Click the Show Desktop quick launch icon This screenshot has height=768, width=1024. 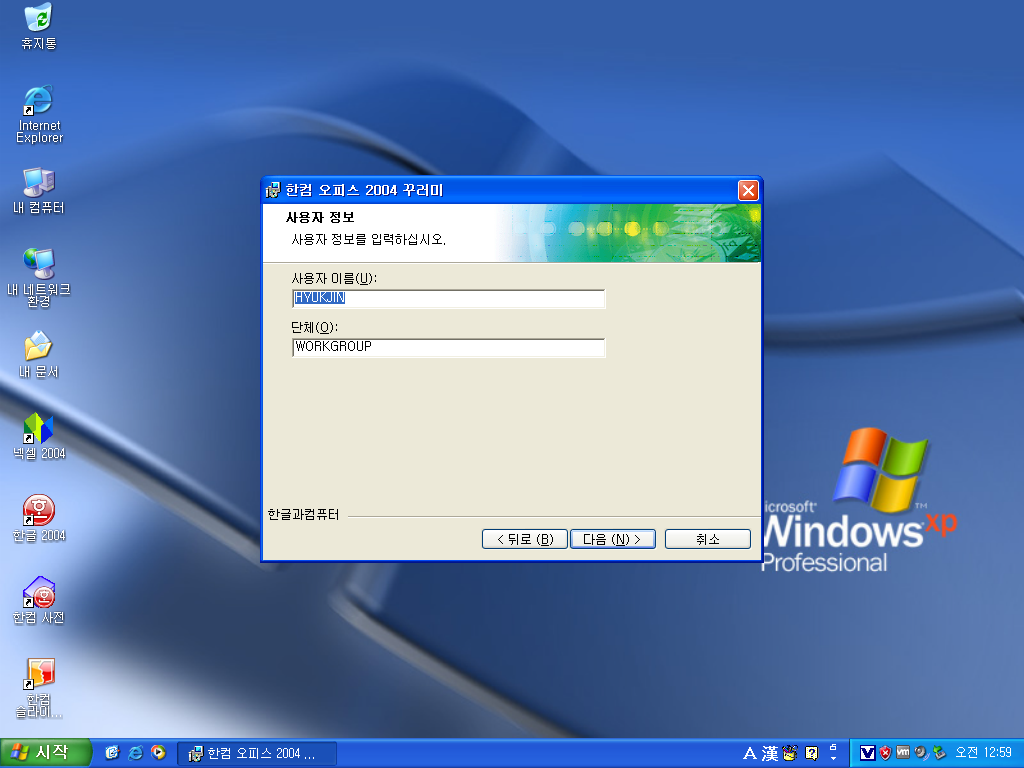(112, 753)
